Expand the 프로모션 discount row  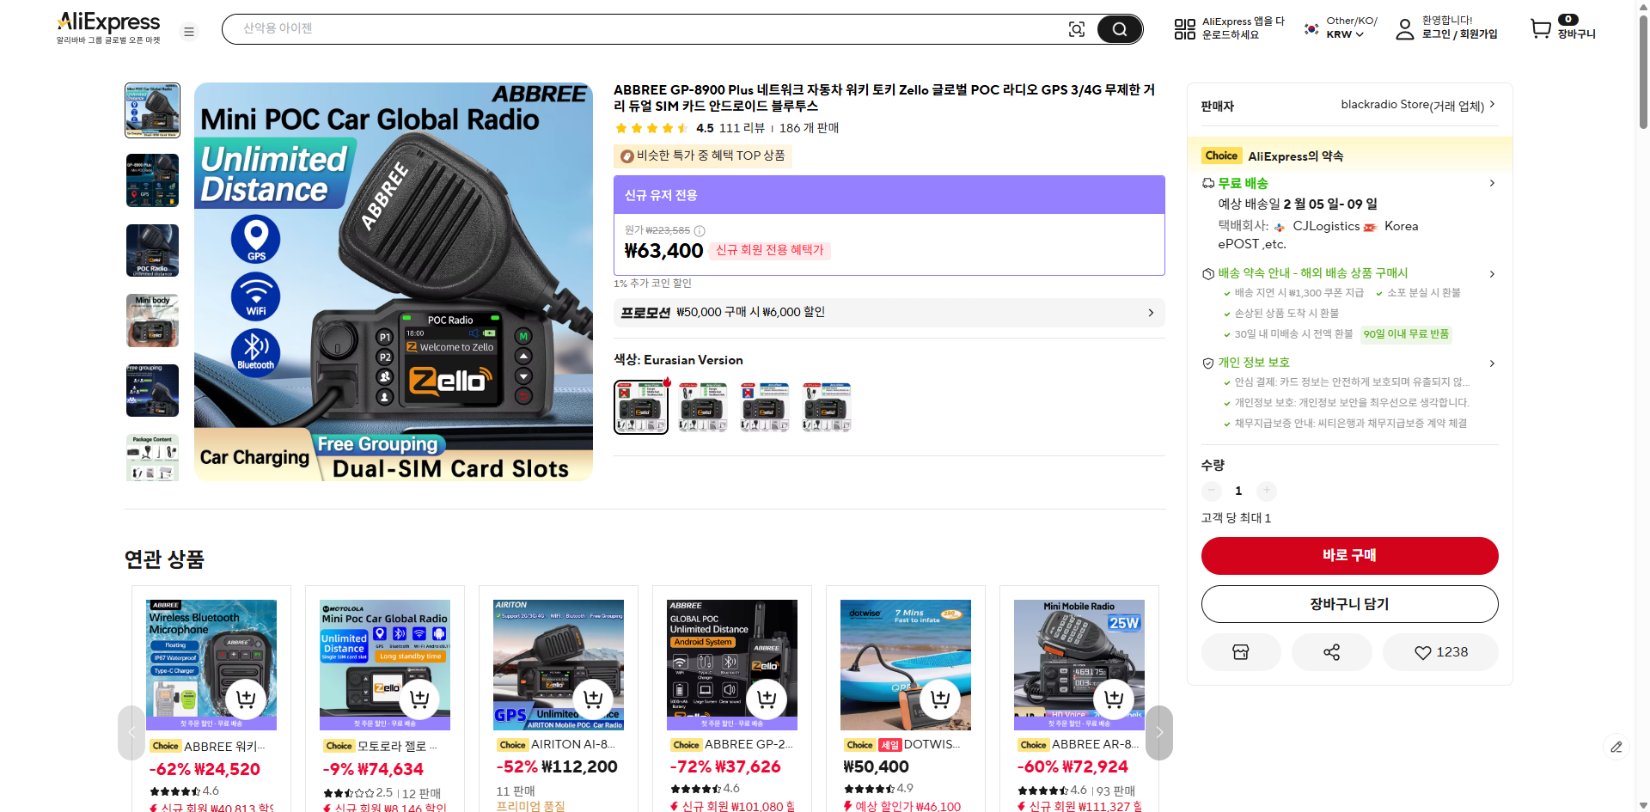click(x=889, y=312)
